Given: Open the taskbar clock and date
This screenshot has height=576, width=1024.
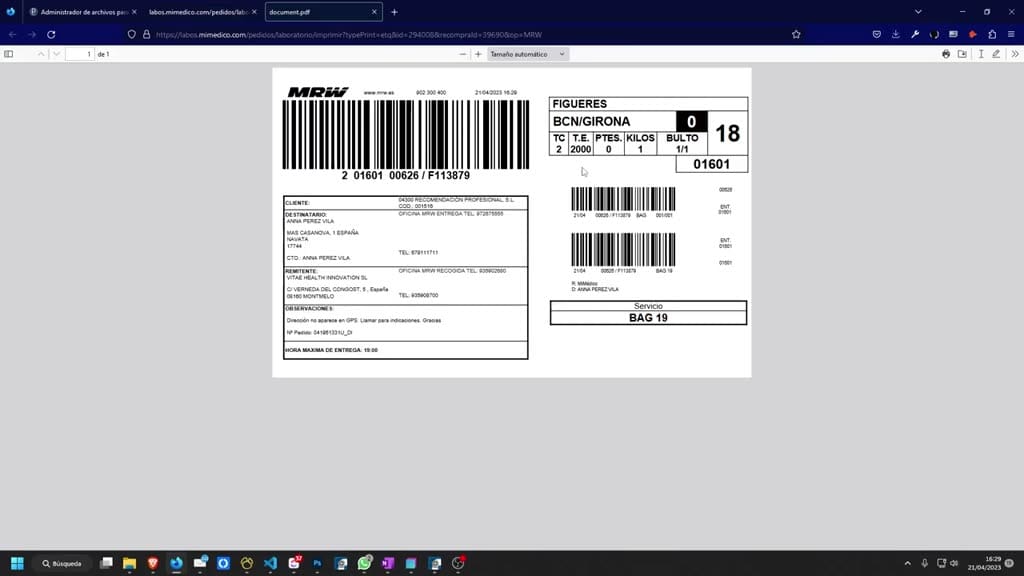Looking at the screenshot, I should click(x=985, y=563).
